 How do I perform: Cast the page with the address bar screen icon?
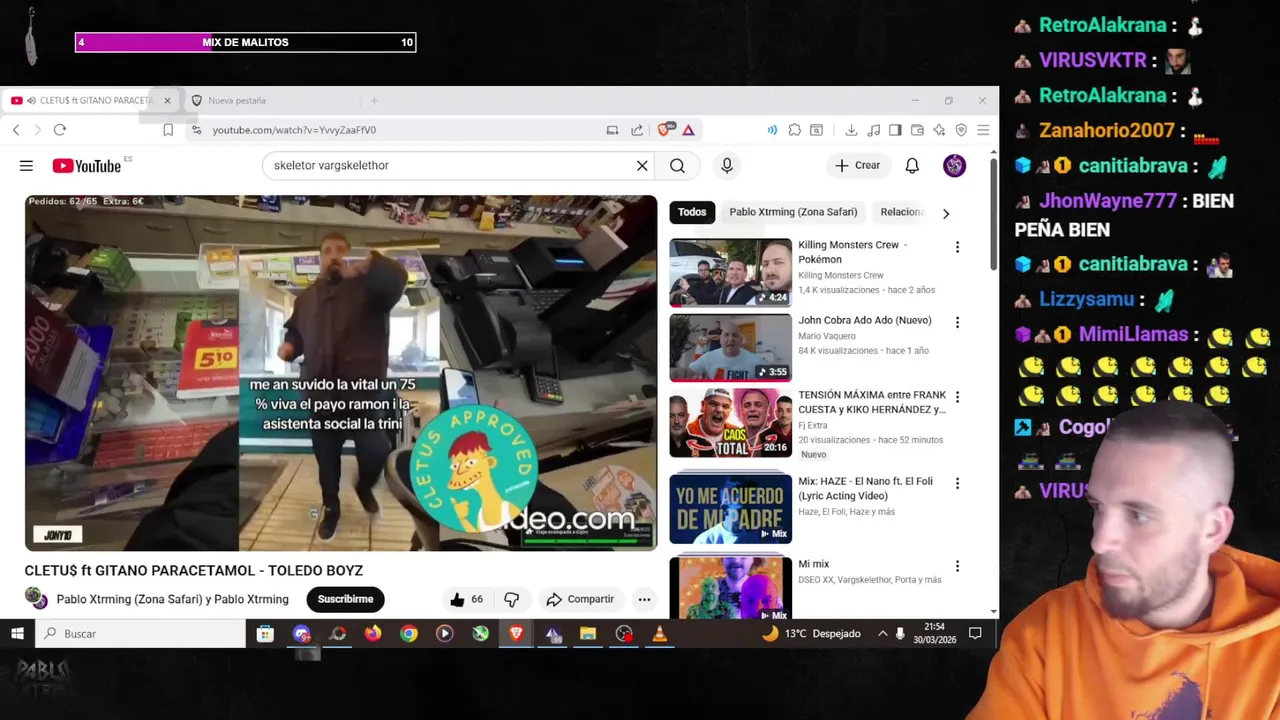click(612, 130)
